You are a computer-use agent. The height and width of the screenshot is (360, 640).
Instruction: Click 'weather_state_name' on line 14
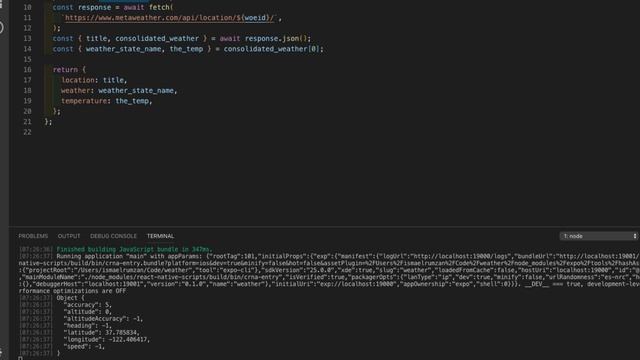(123, 49)
